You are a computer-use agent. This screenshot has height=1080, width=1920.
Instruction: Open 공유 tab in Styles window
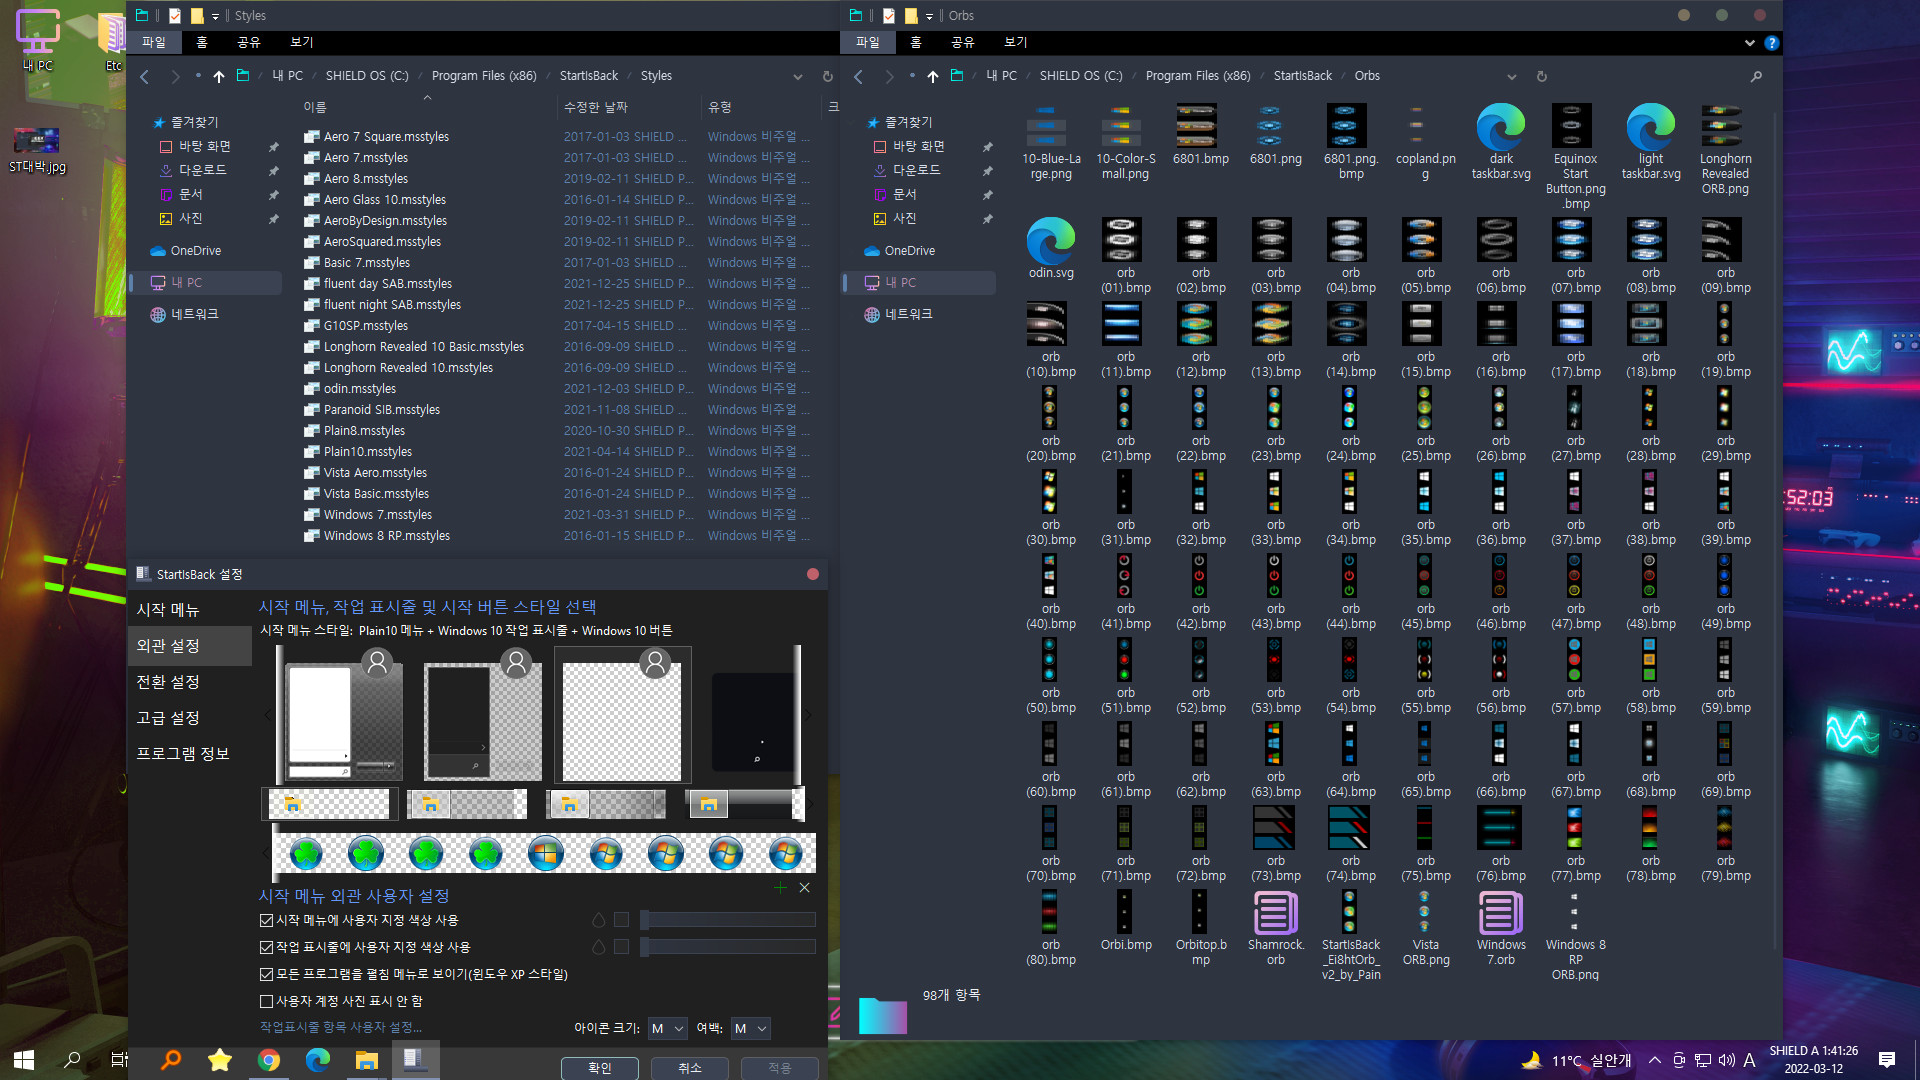tap(249, 42)
